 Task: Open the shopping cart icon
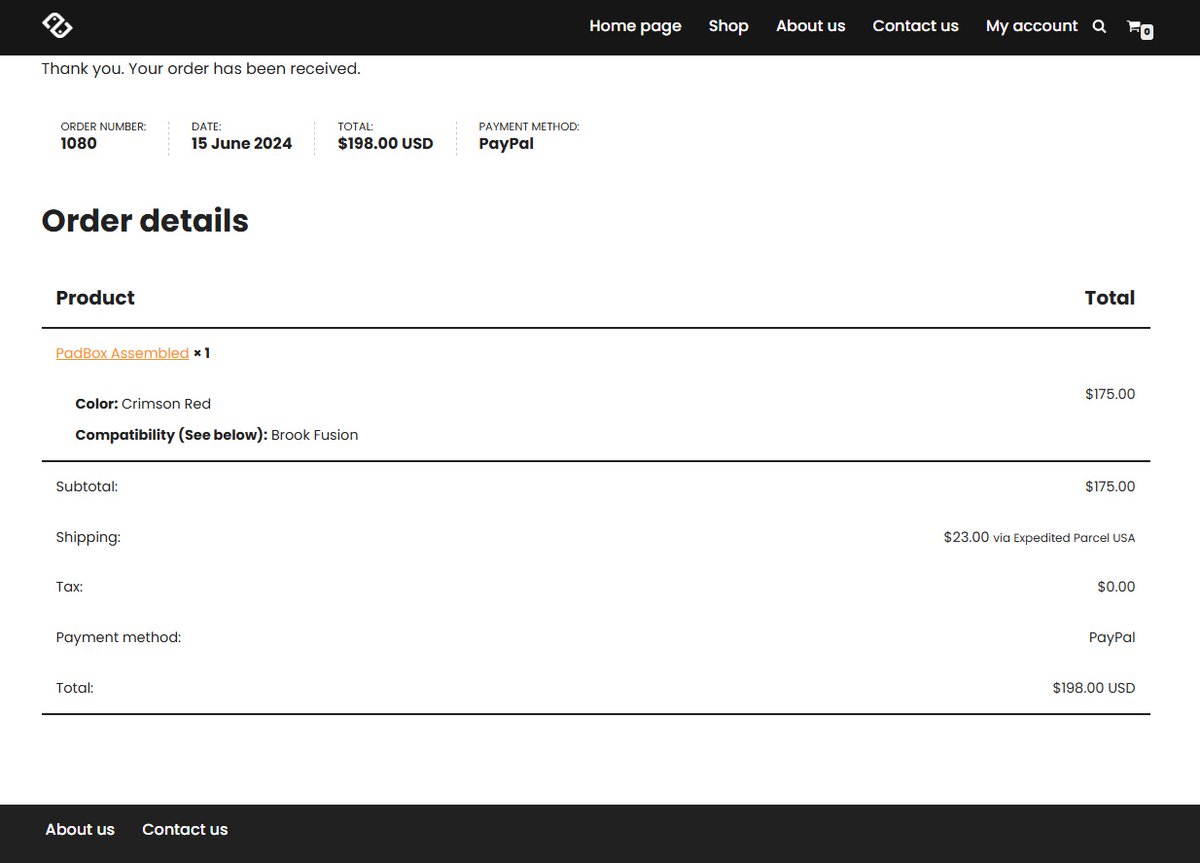pos(1139,28)
